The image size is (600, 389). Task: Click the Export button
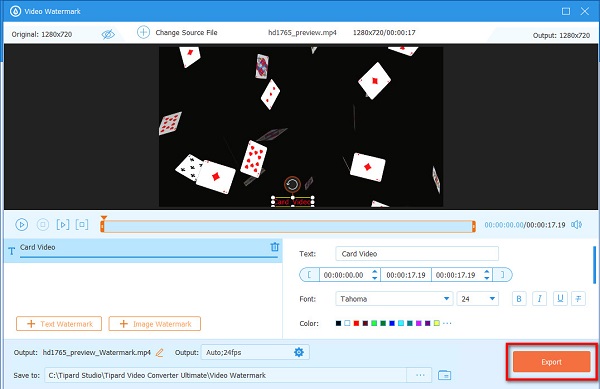click(551, 362)
